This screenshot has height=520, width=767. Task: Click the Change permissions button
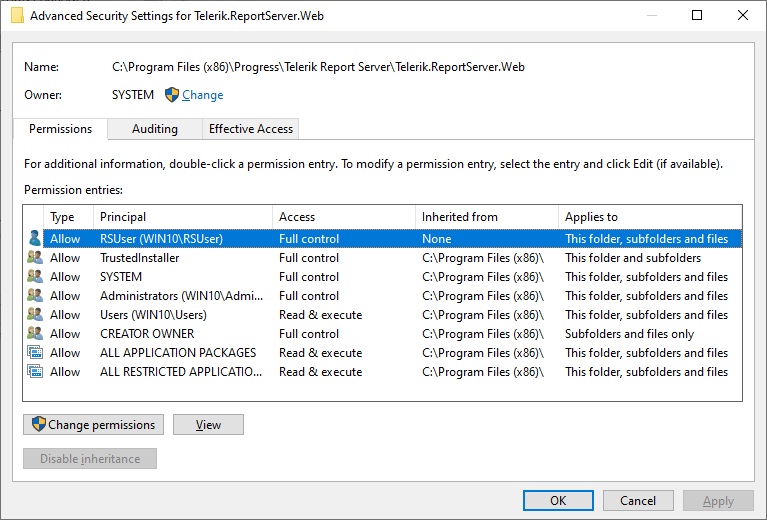point(93,425)
